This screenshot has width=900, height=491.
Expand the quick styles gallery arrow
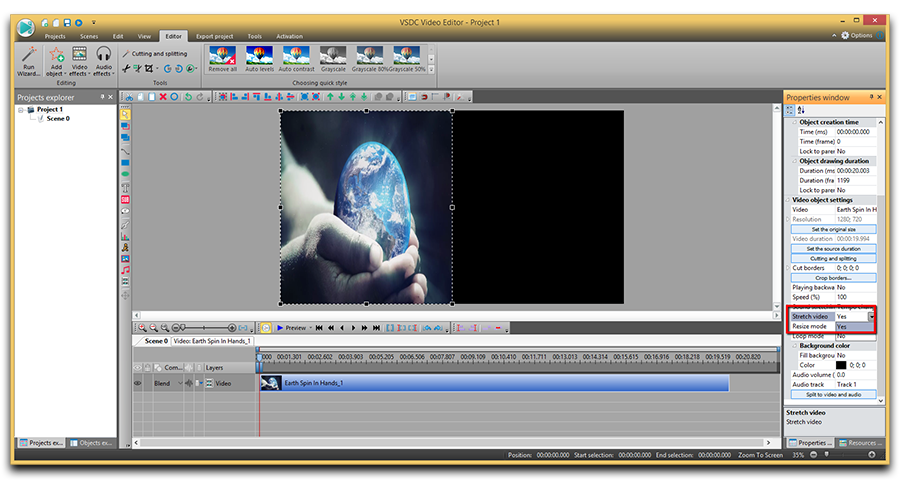click(432, 69)
